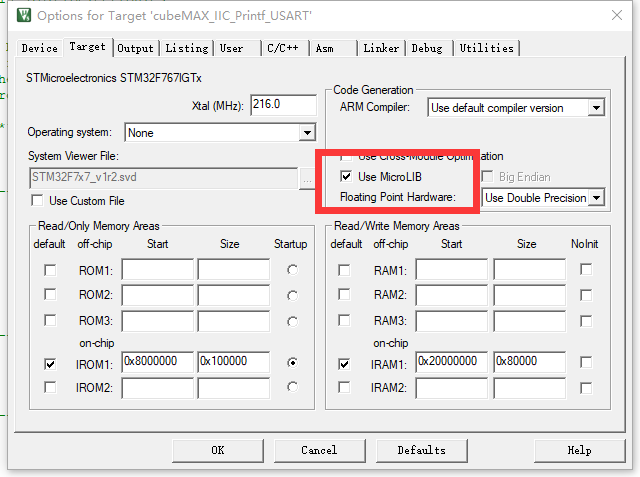The height and width of the screenshot is (477, 640).
Task: Enable NoInit for IRAM2
Action: tap(586, 388)
